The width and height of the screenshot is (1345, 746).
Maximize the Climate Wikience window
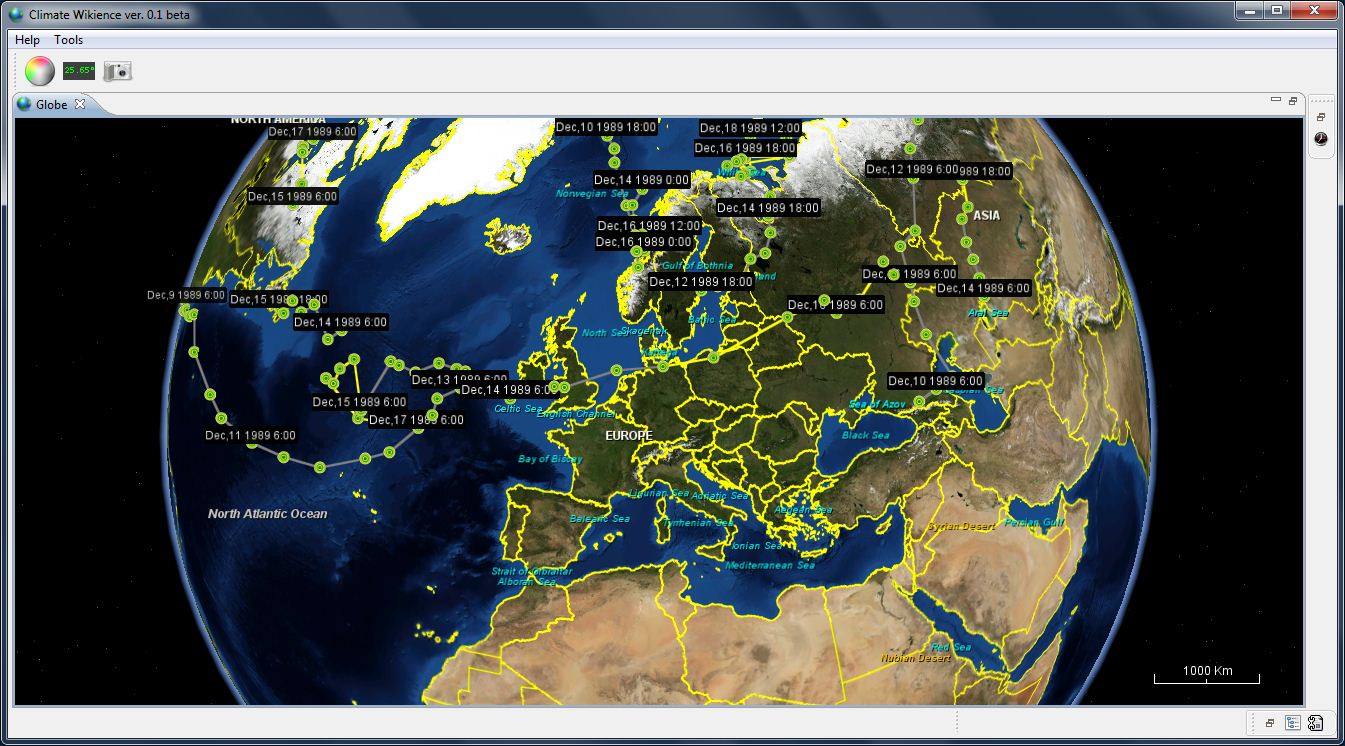coord(1276,11)
